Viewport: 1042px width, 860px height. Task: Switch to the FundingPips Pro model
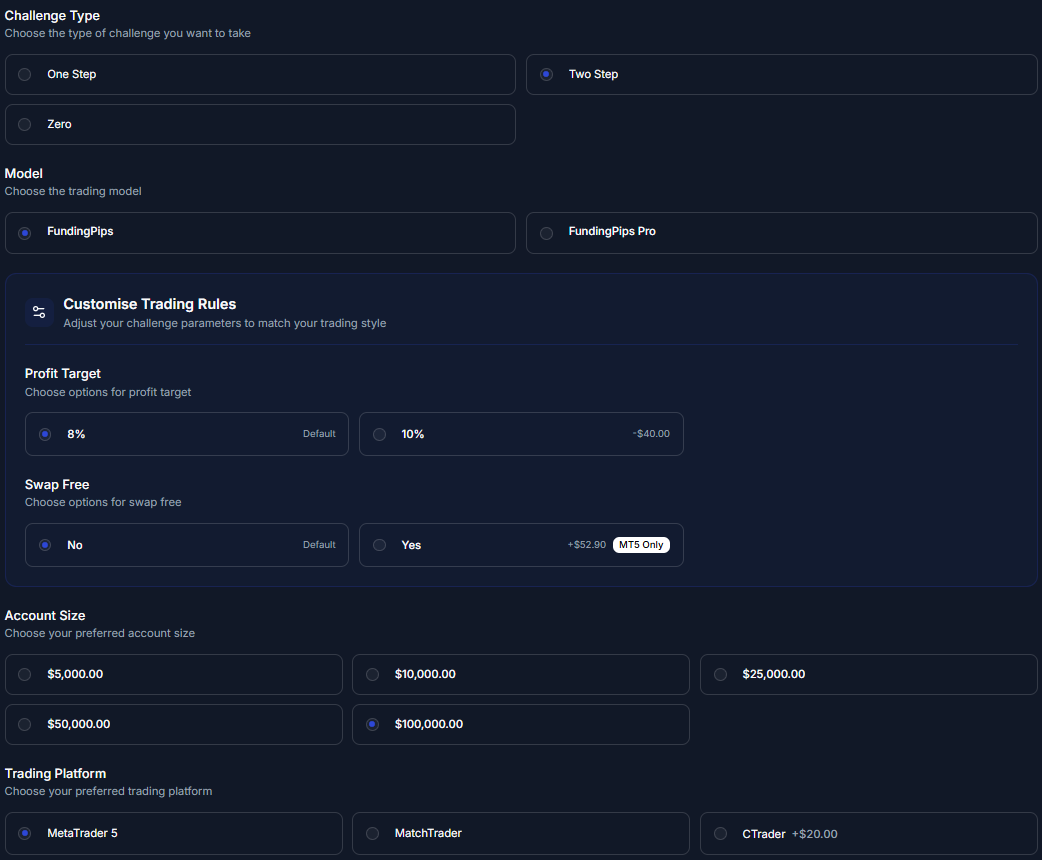click(x=546, y=233)
